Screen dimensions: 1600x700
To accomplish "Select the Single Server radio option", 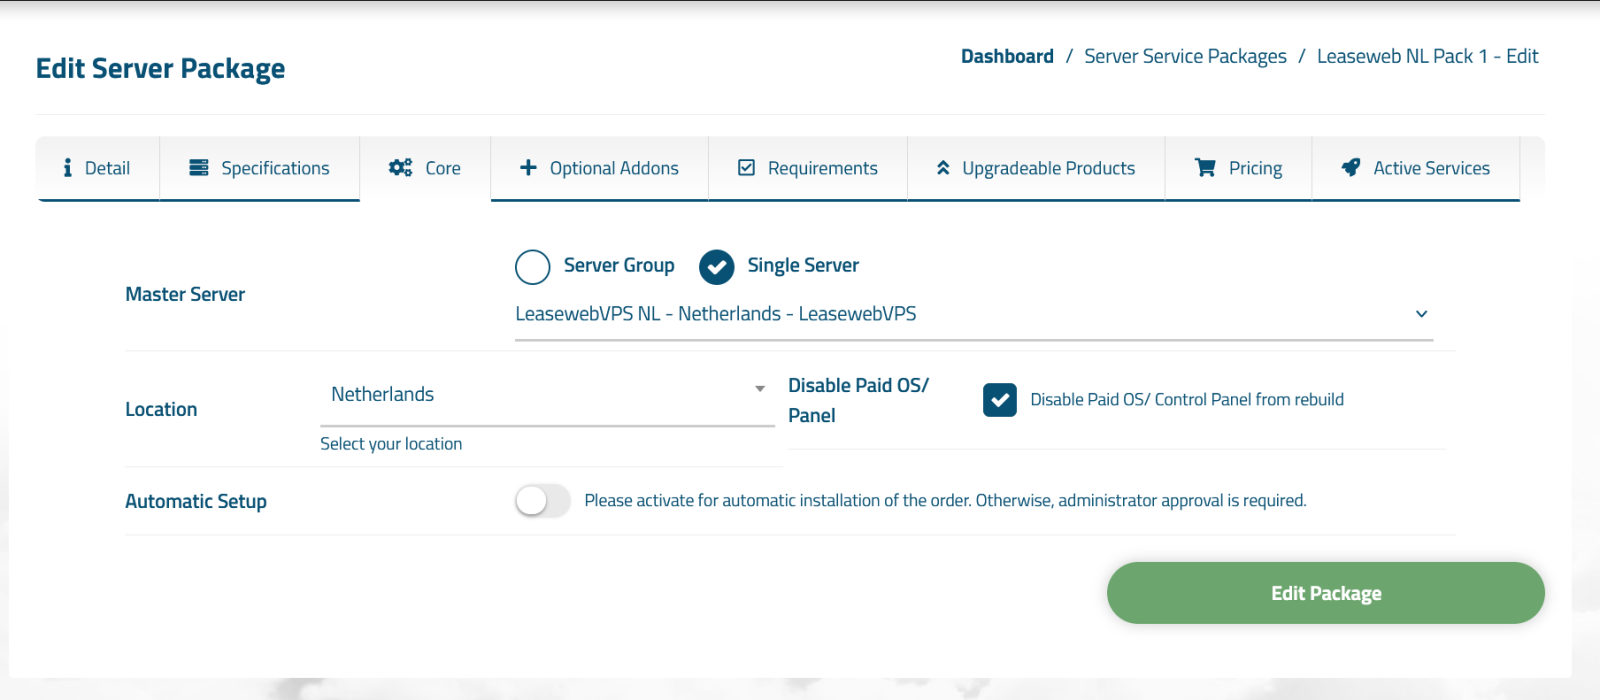I will point(716,267).
